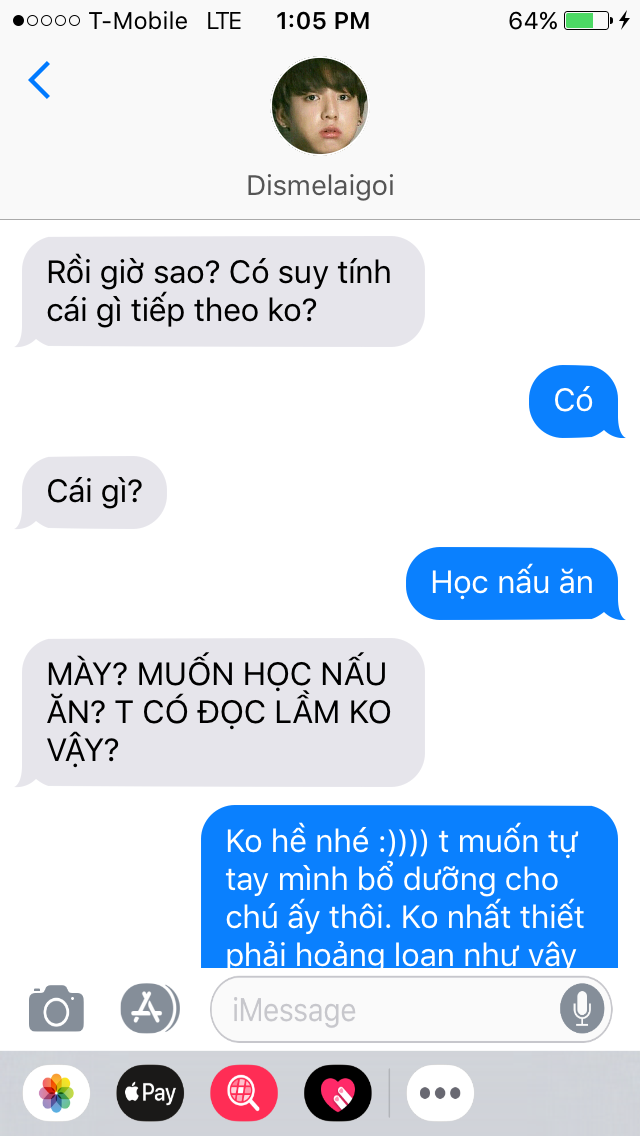Tap the 'Có' reply bubble
Viewport: 640px width, 1136px height.
pos(576,401)
